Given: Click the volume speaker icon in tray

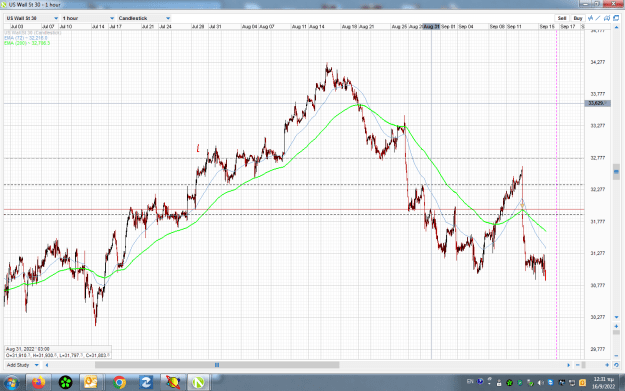Looking at the screenshot, I should [x=541, y=383].
